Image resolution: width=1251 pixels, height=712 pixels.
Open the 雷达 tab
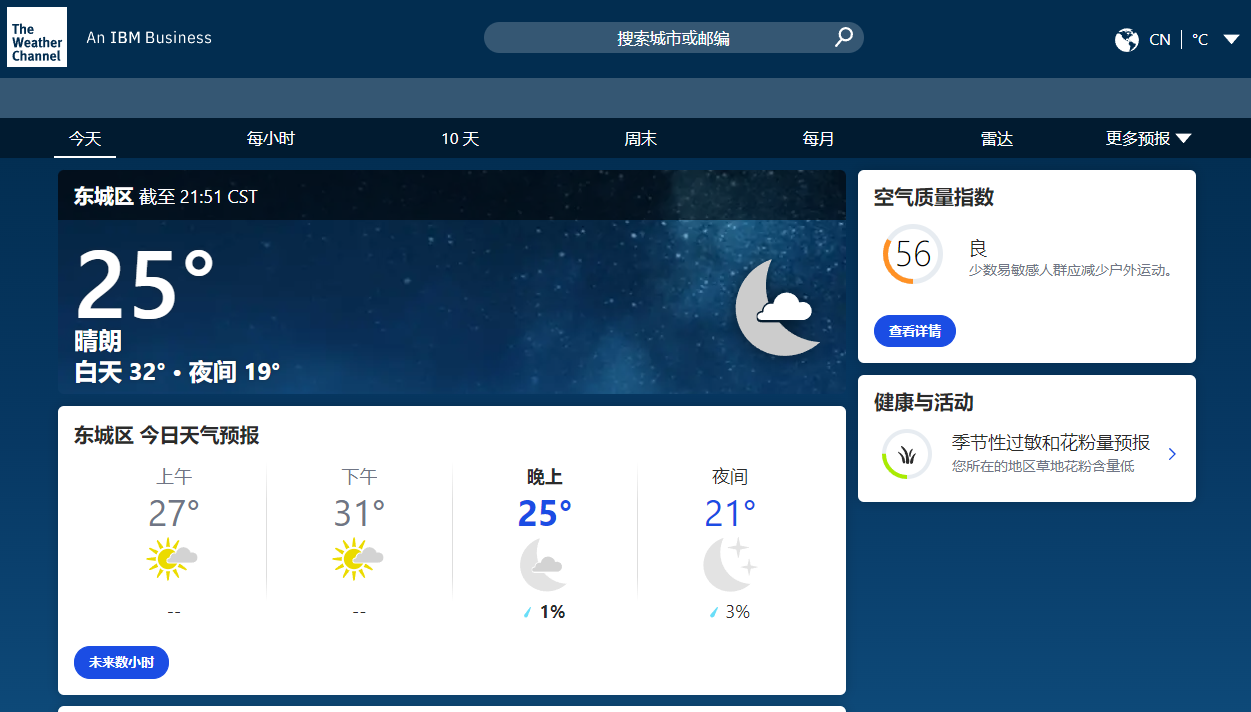coord(997,138)
